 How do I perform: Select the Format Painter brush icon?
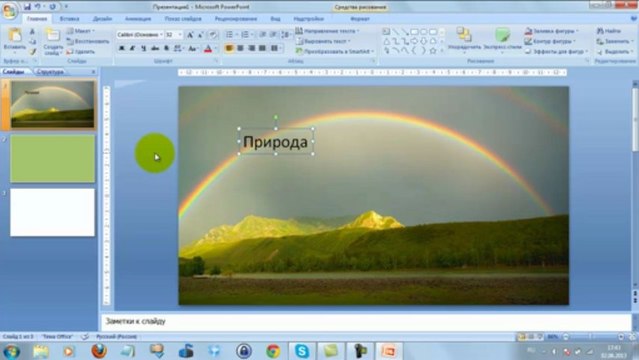[32, 52]
